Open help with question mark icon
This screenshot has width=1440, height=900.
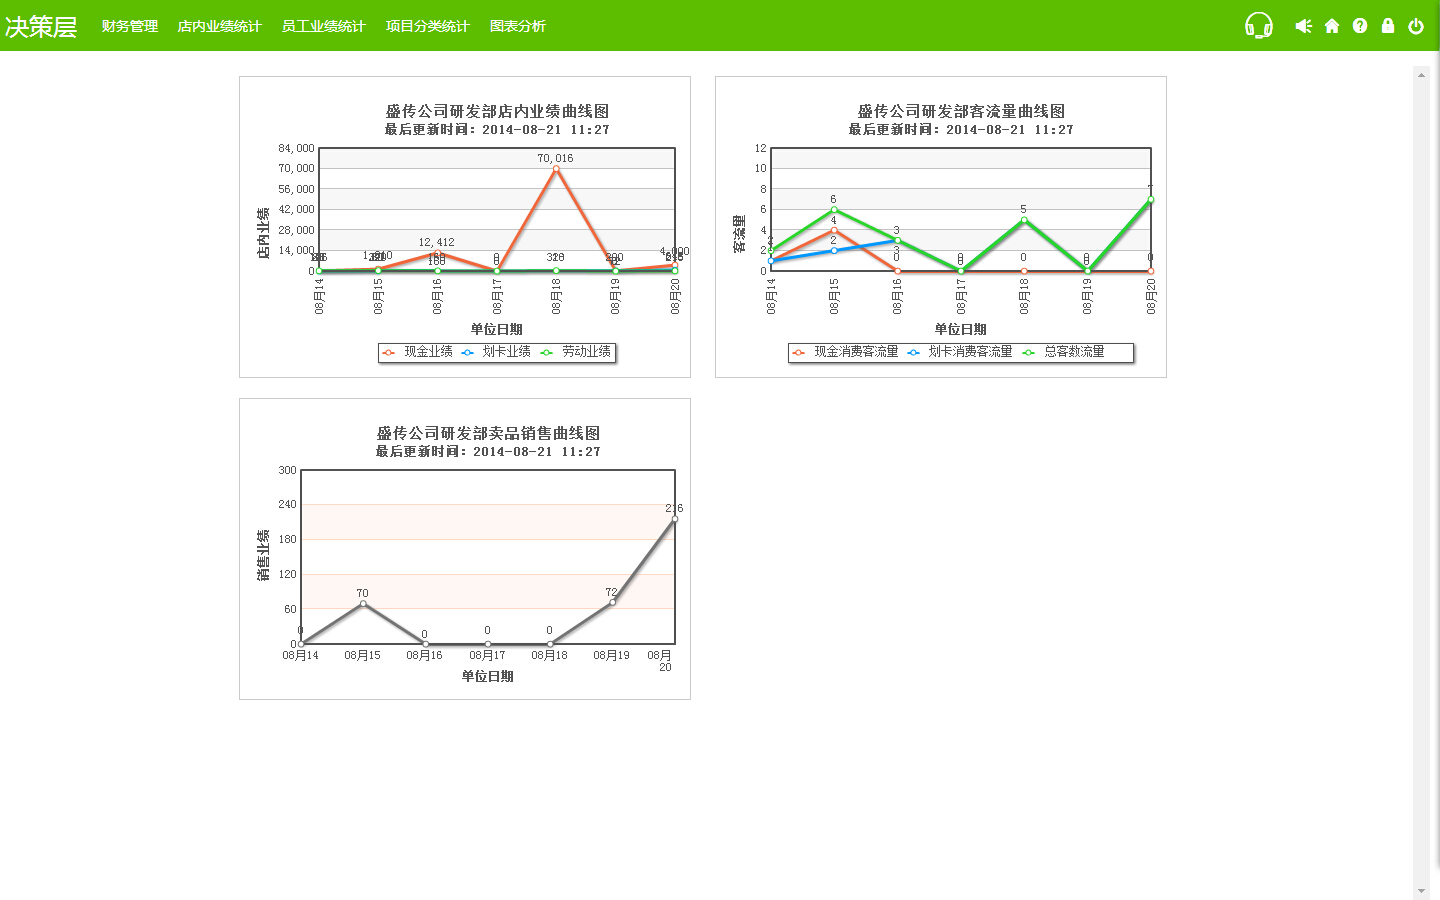1360,26
